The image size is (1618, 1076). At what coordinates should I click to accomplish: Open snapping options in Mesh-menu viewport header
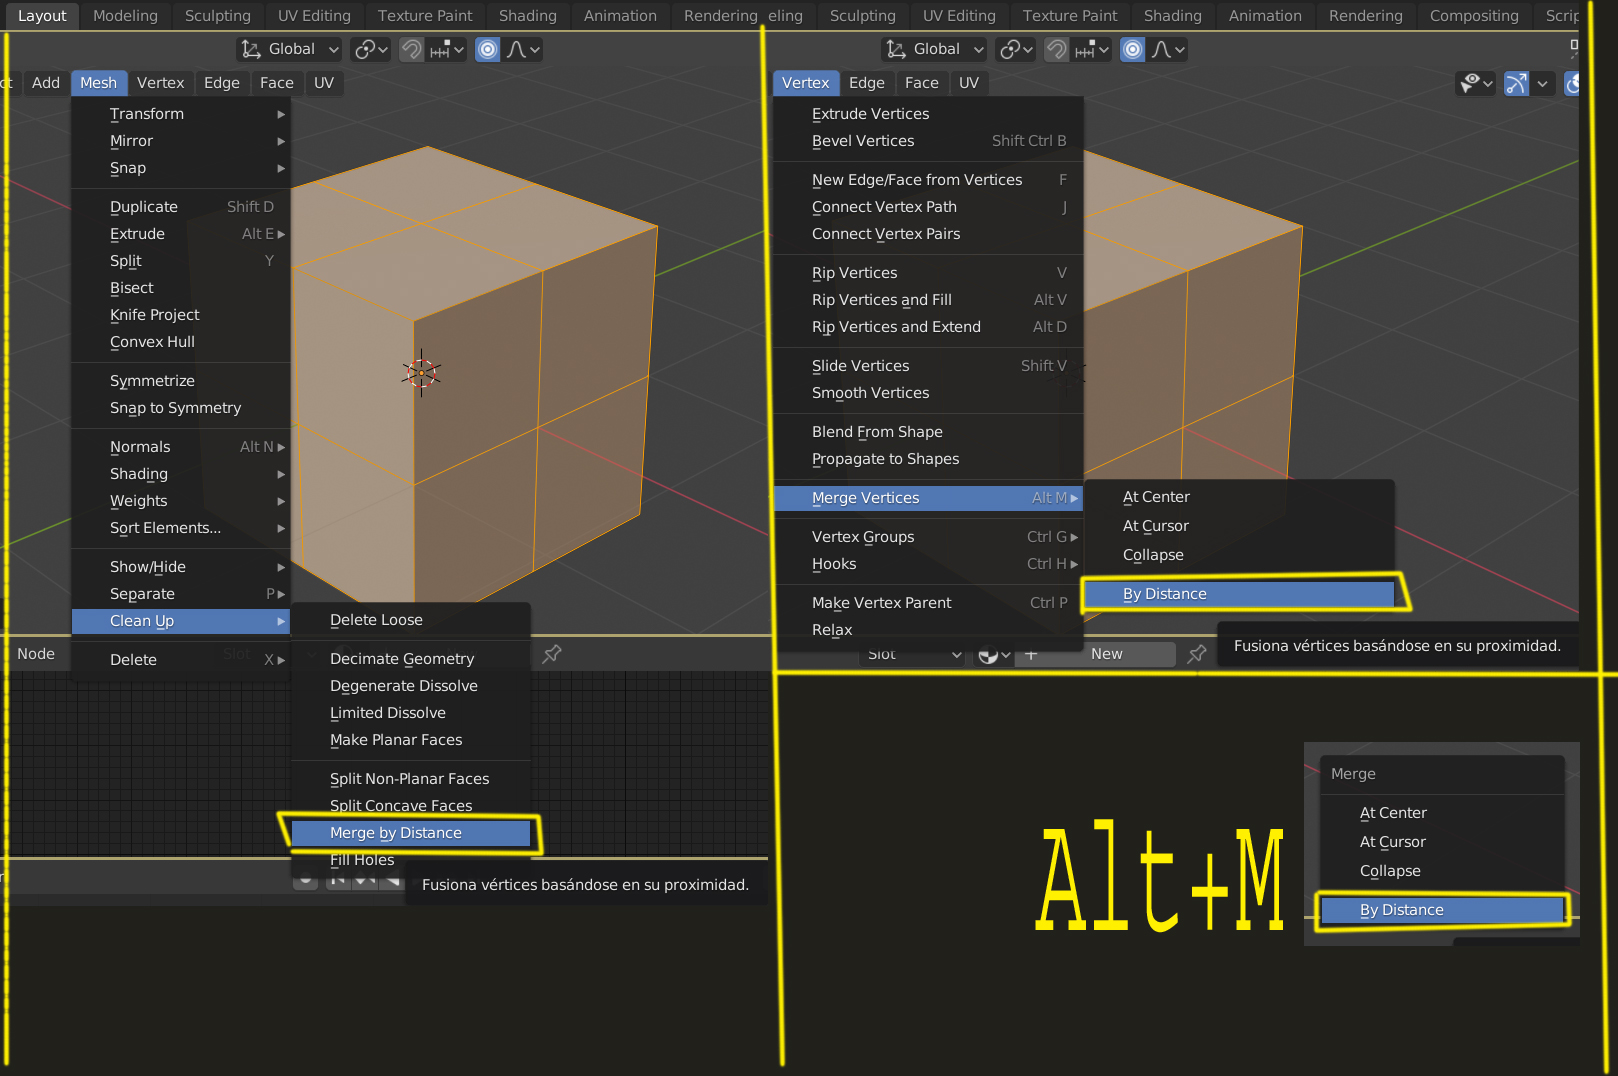coord(447,49)
